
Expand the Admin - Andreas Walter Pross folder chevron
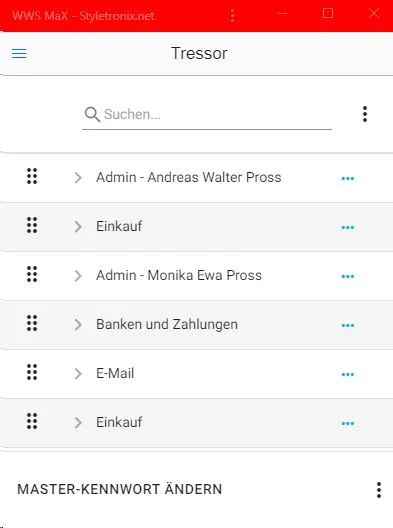(x=78, y=177)
